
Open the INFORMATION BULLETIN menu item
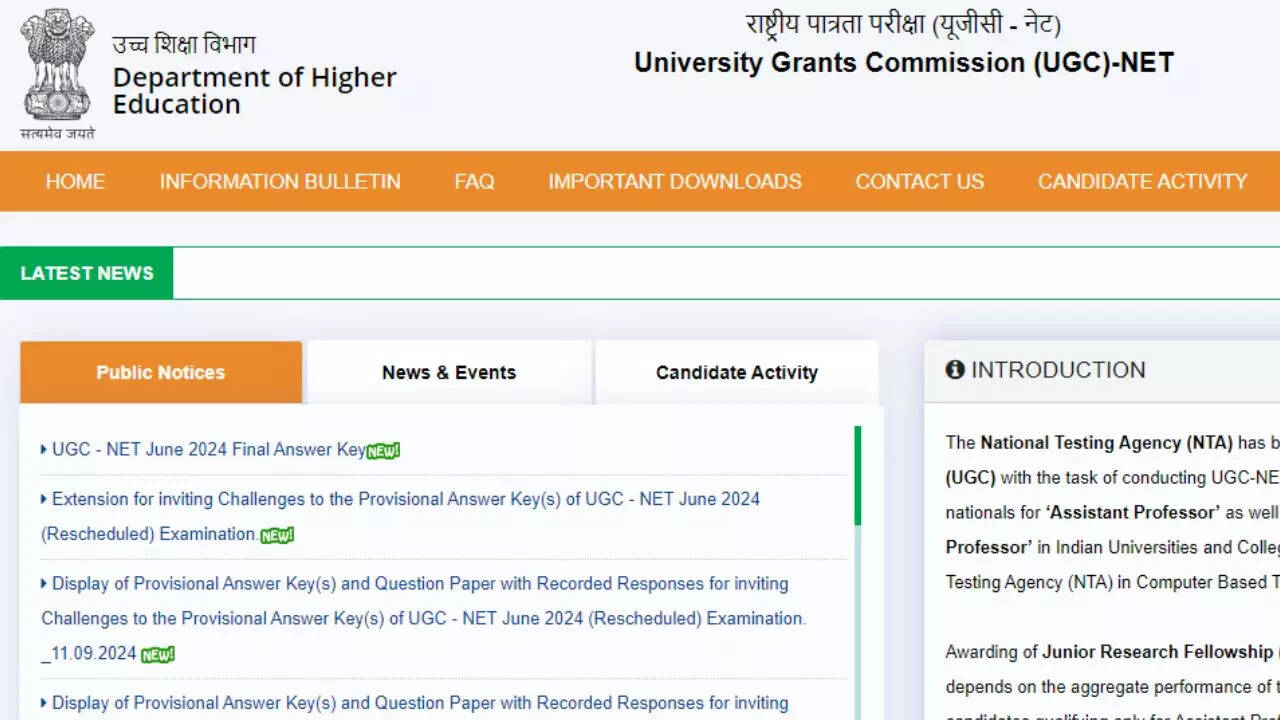coord(280,181)
